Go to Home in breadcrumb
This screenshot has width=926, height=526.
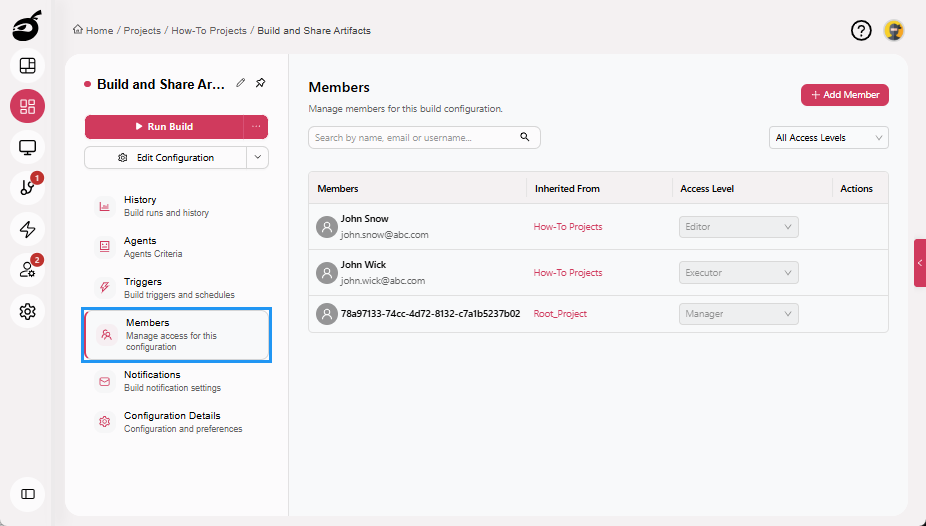pos(99,31)
